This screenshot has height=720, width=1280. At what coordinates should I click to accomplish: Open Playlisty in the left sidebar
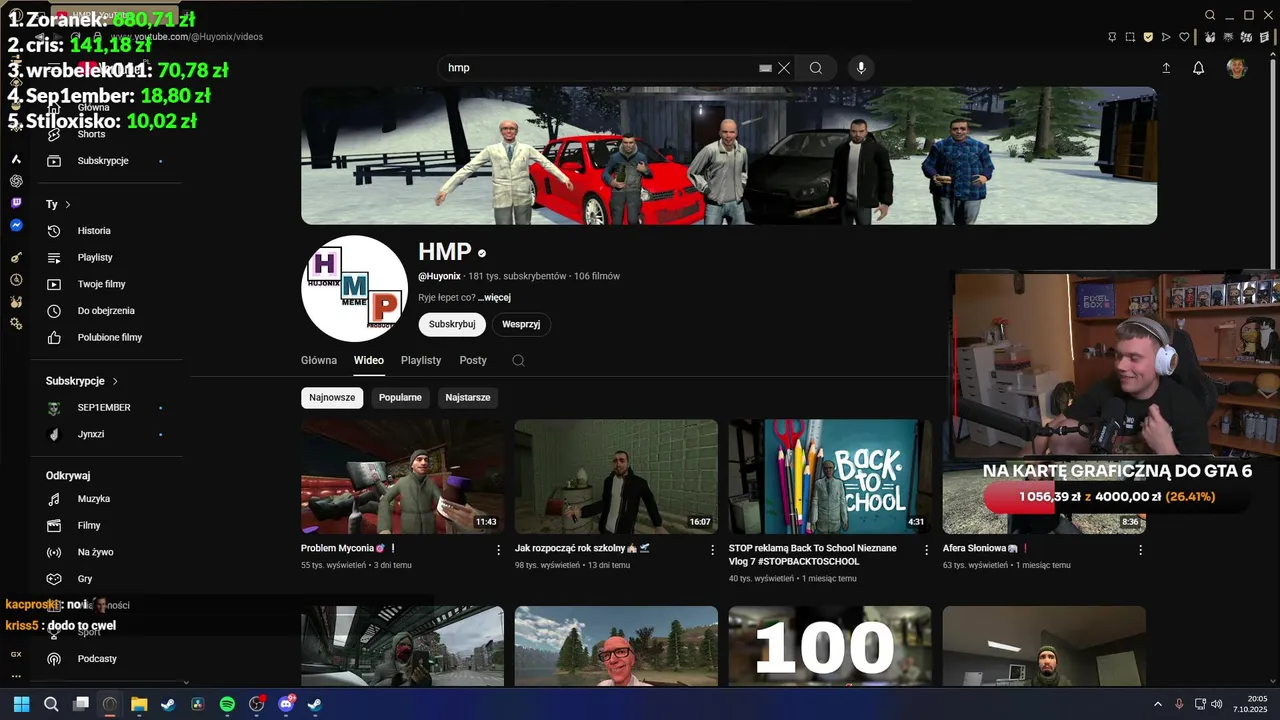[x=95, y=258]
